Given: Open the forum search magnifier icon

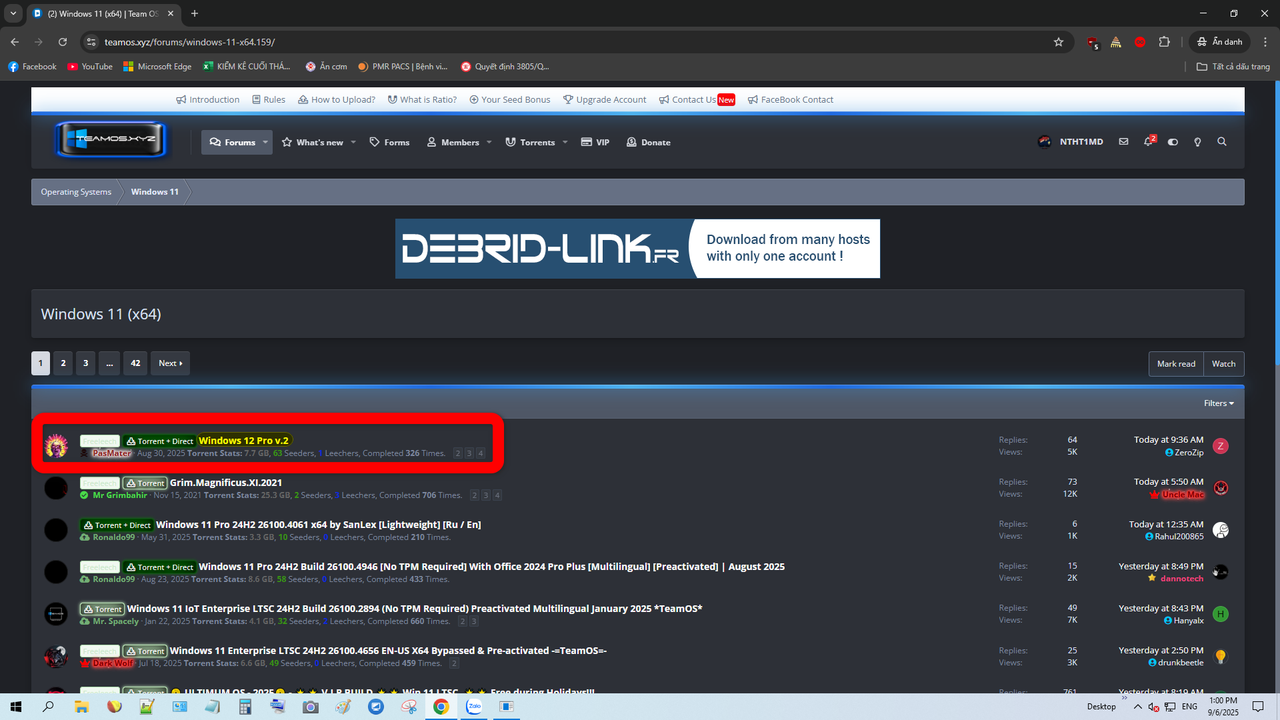Looking at the screenshot, I should point(1221,142).
